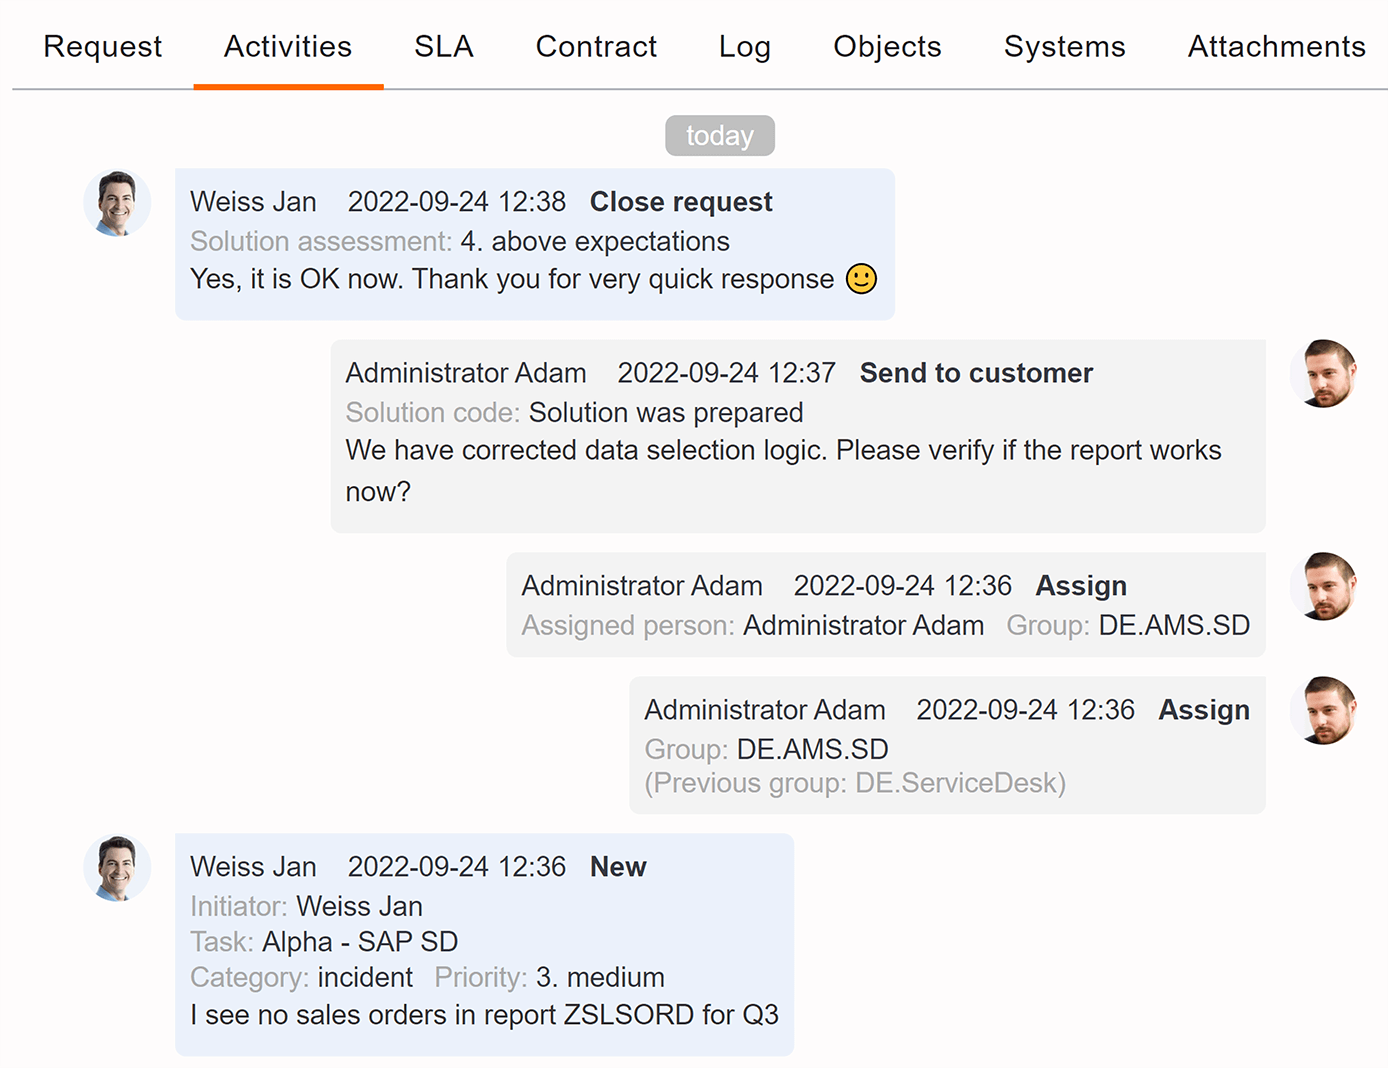Open the Systems tab

point(1064,46)
